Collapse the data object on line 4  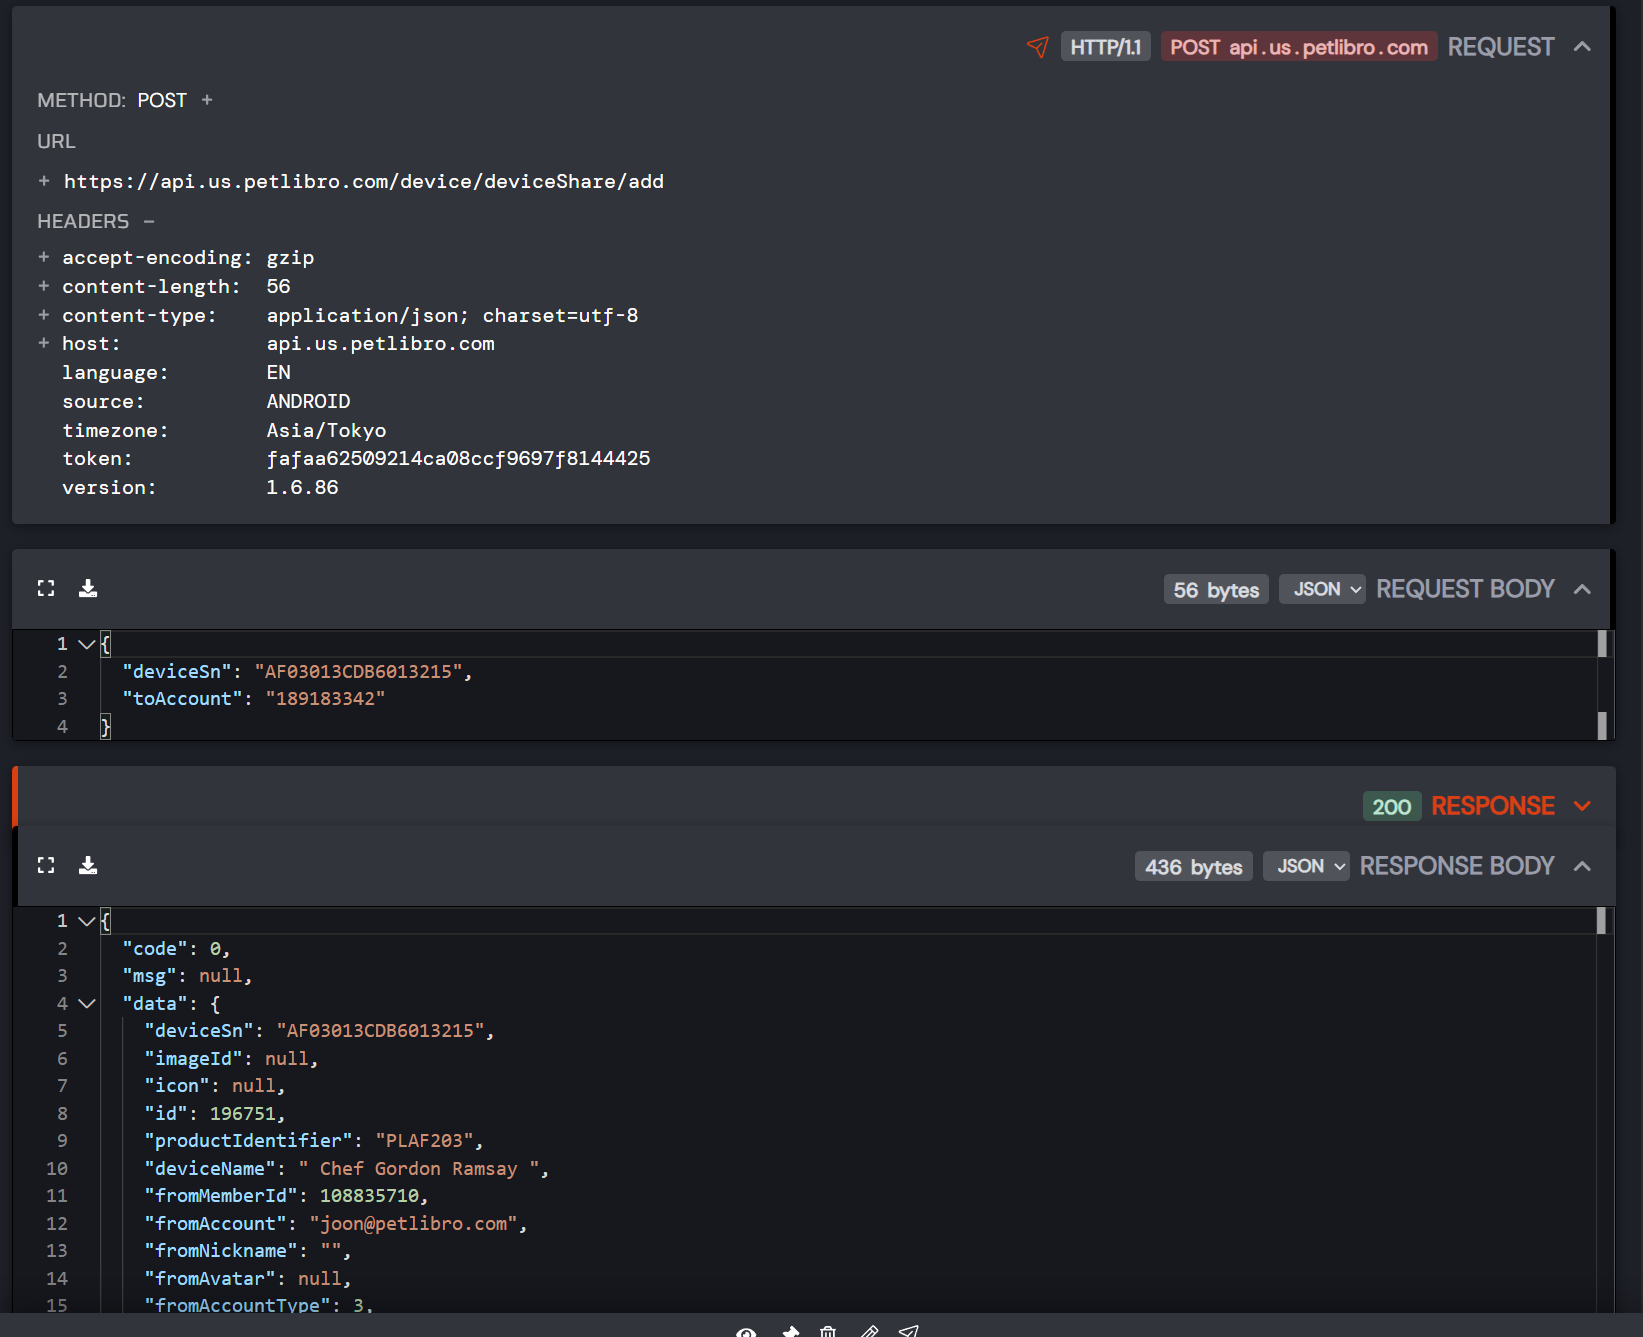[x=86, y=1003]
